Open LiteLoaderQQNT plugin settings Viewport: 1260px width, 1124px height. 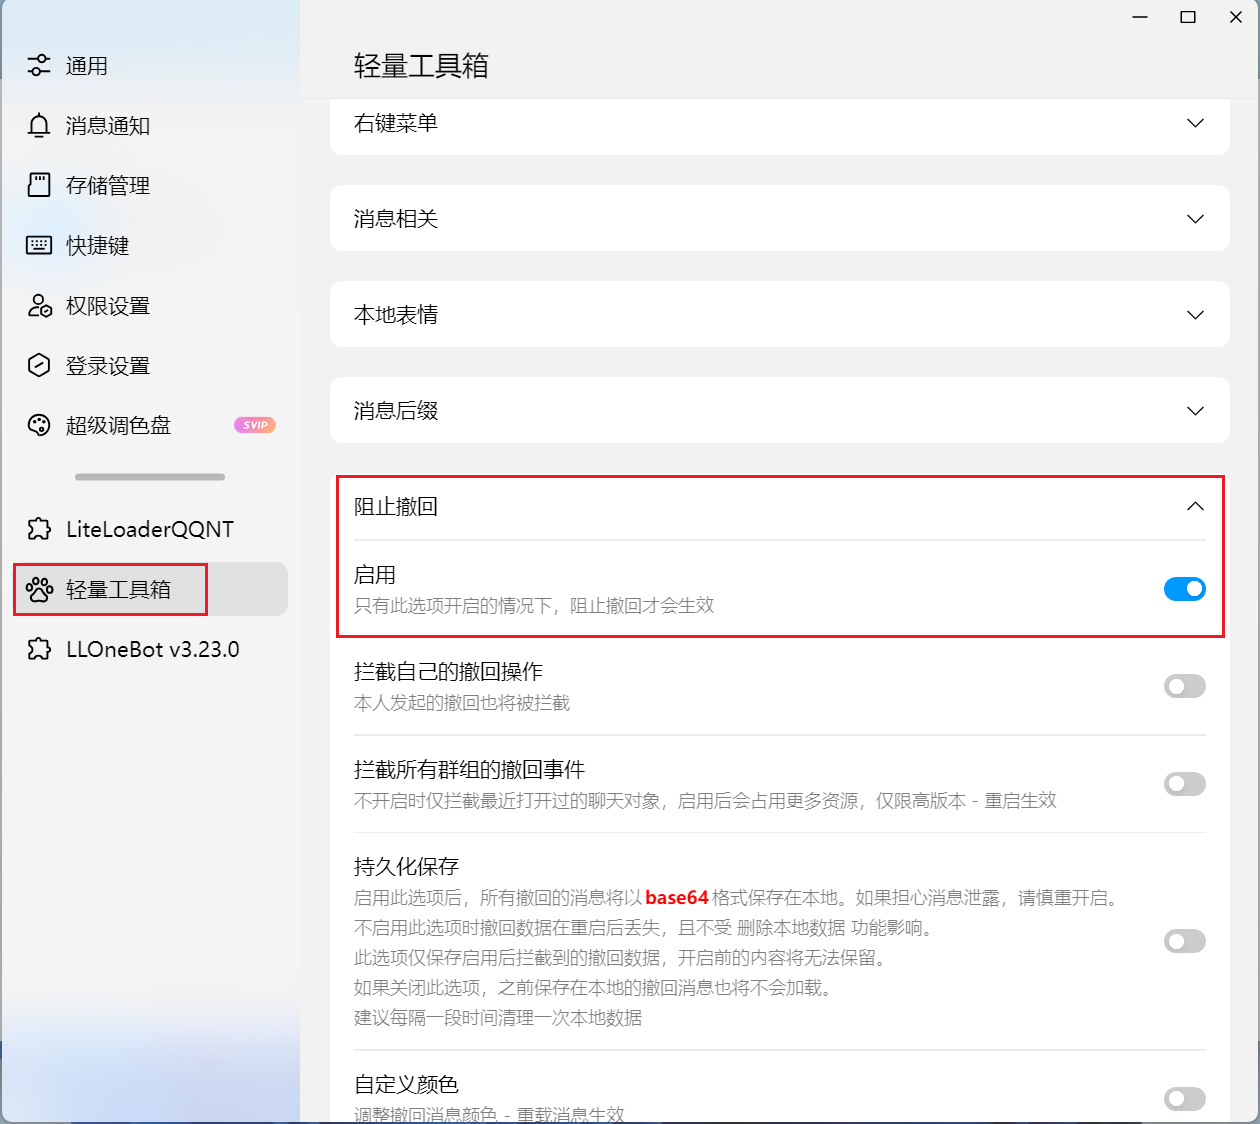click(x=150, y=529)
